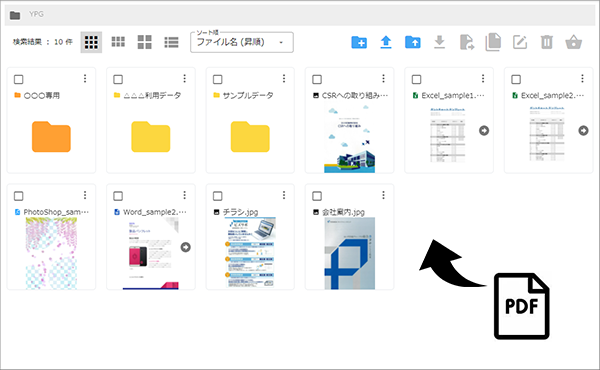Screen dimensions: 600x370
Task: Open the sort order dropdown ファイル名 (昇順)
Action: (x=242, y=42)
